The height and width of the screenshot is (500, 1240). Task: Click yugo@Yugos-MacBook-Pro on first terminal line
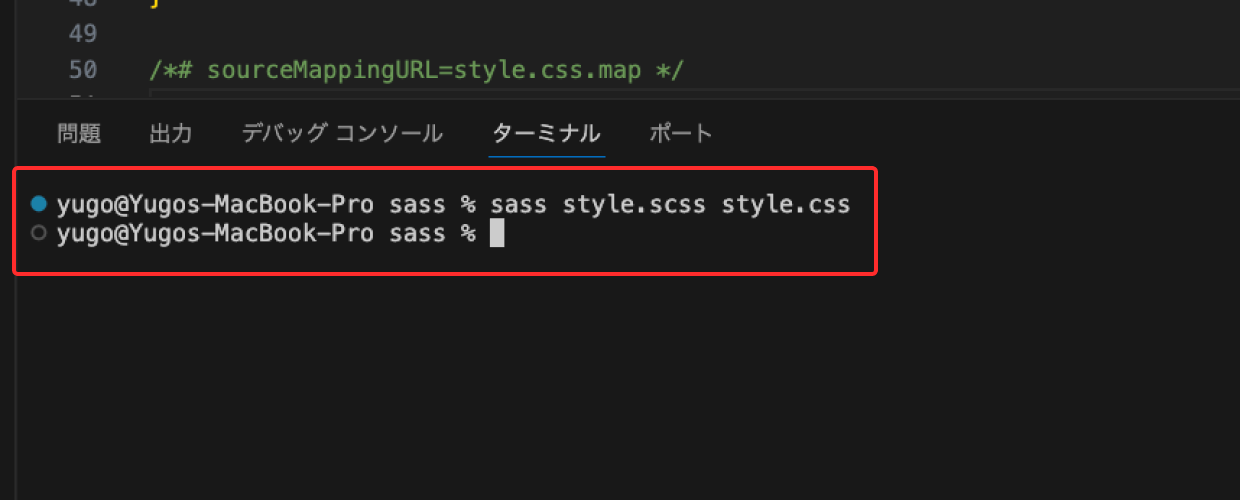(x=215, y=205)
